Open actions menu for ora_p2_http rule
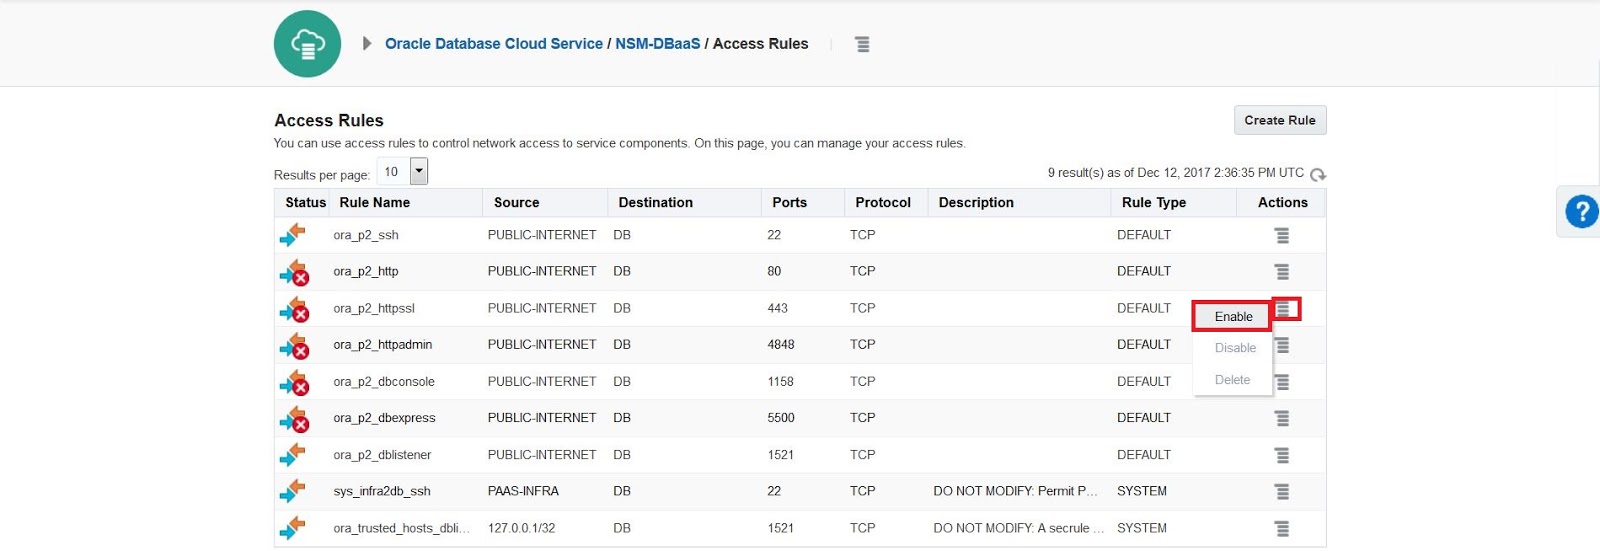Image resolution: width=1600 pixels, height=551 pixels. pyautogui.click(x=1282, y=272)
